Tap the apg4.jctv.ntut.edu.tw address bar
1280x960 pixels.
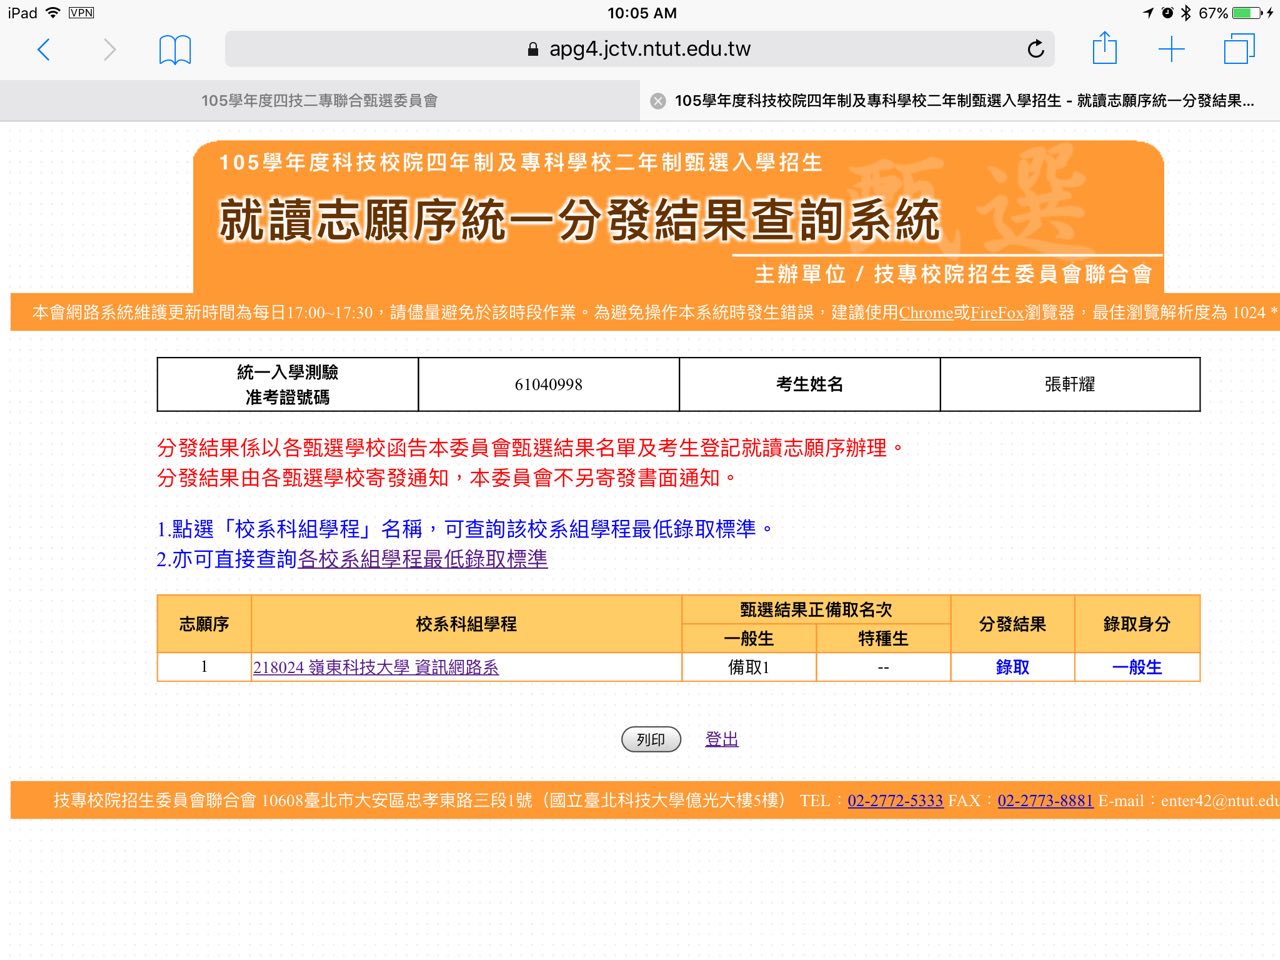coord(640,49)
